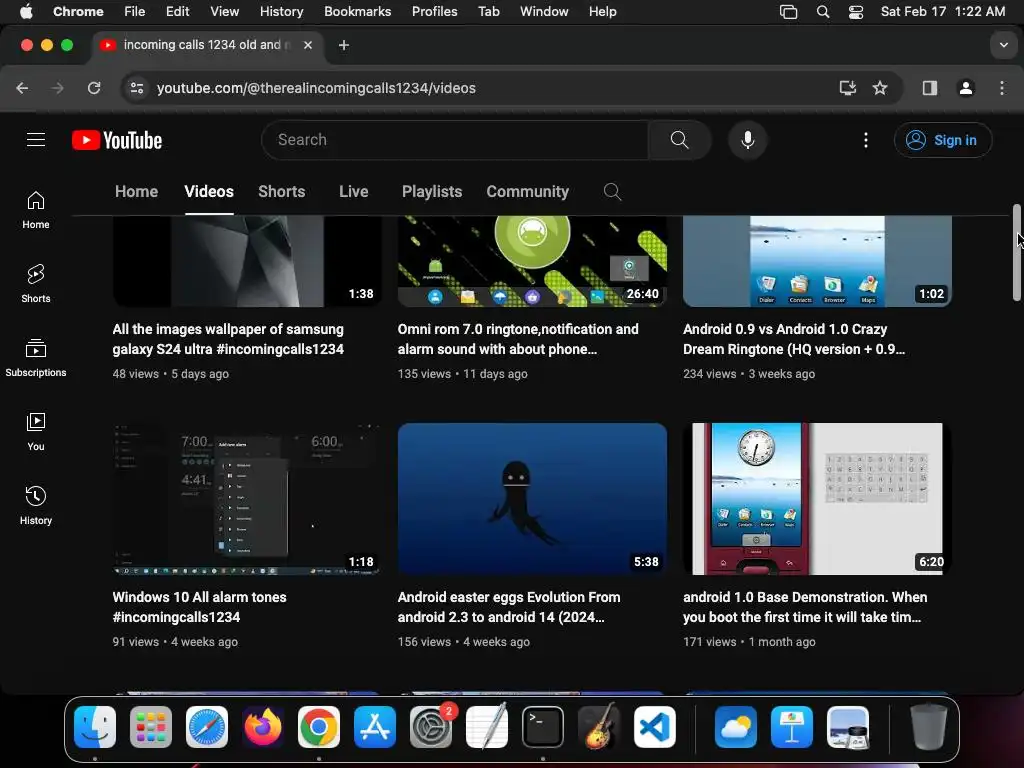
Task: Open Android easter eggs Evolution video title
Action: 509,607
